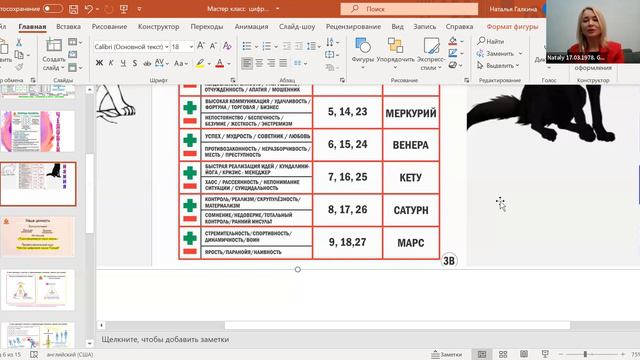640x360 pixels.
Task: Toggle strikethrough formatting
Action: [x=147, y=63]
